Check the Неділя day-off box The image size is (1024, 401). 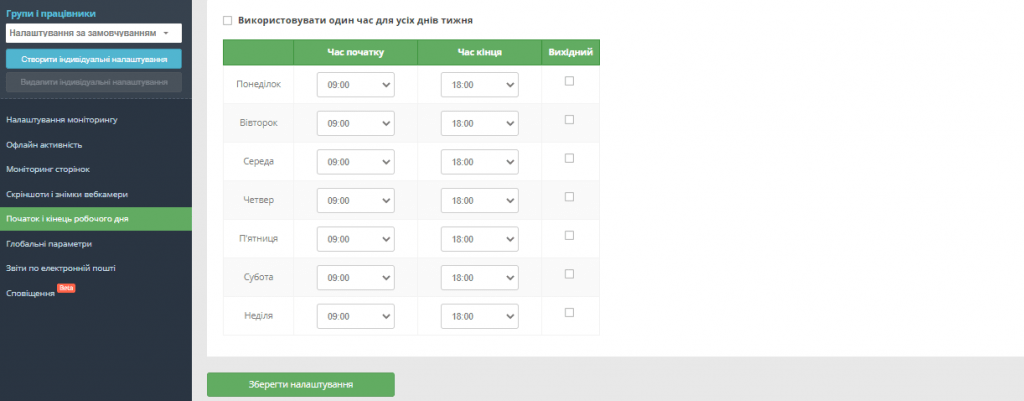(x=569, y=312)
